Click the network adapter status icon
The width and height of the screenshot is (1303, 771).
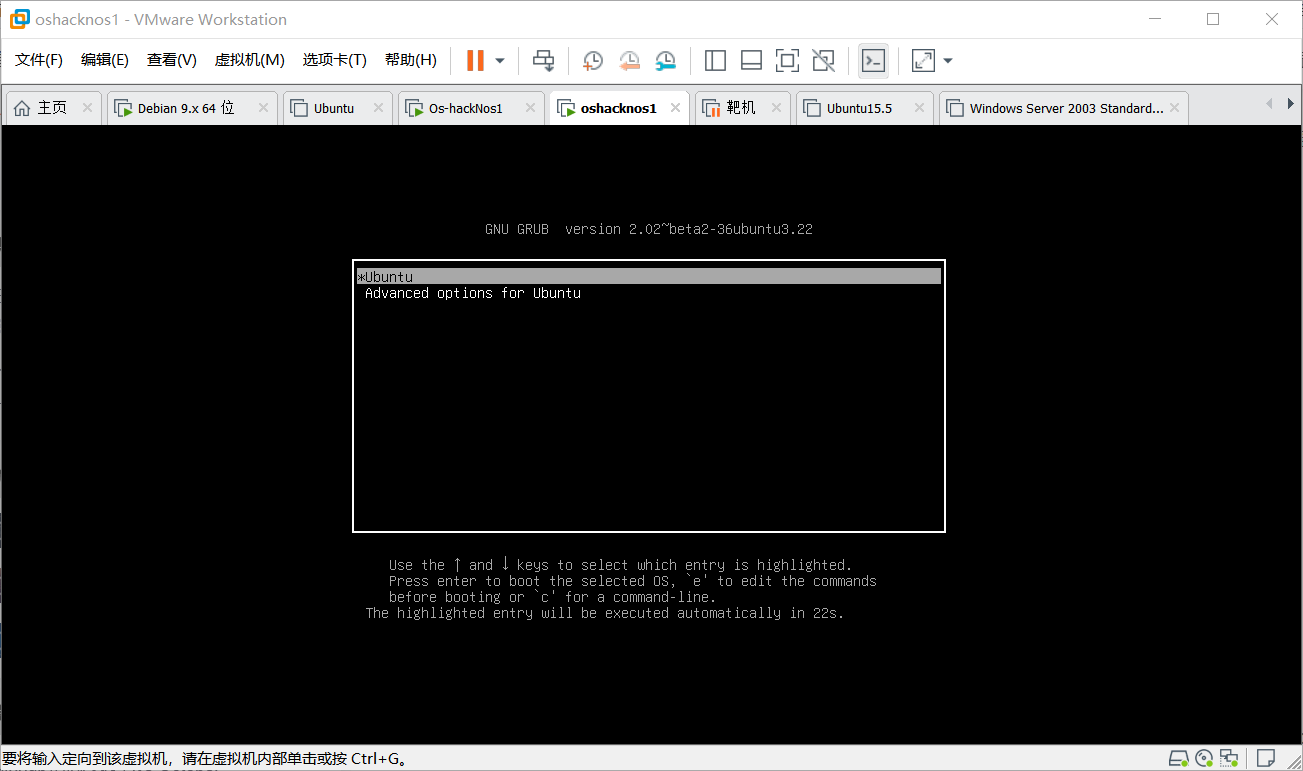tap(1229, 758)
